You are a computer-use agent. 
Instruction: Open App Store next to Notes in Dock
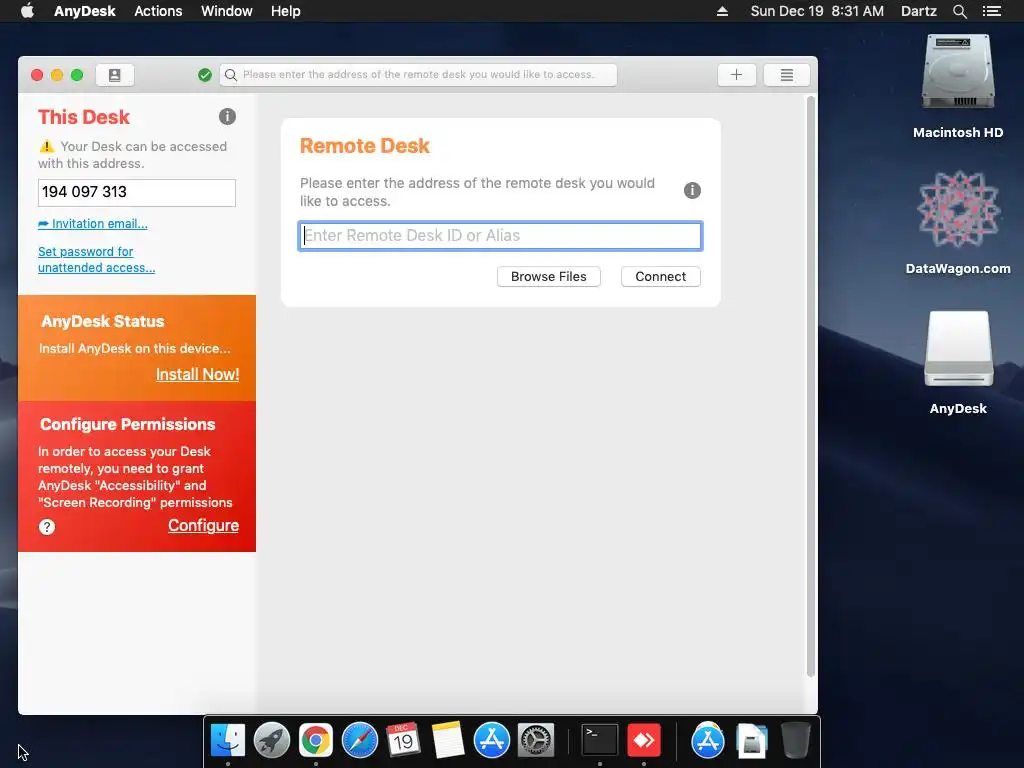[x=491, y=741]
